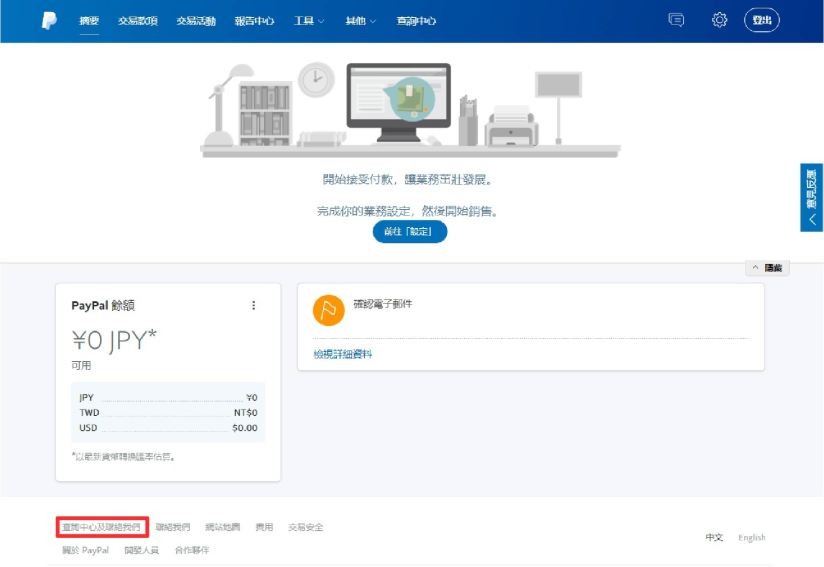The width and height of the screenshot is (824, 567).
Task: Open settings via the gear icon
Action: (x=719, y=20)
